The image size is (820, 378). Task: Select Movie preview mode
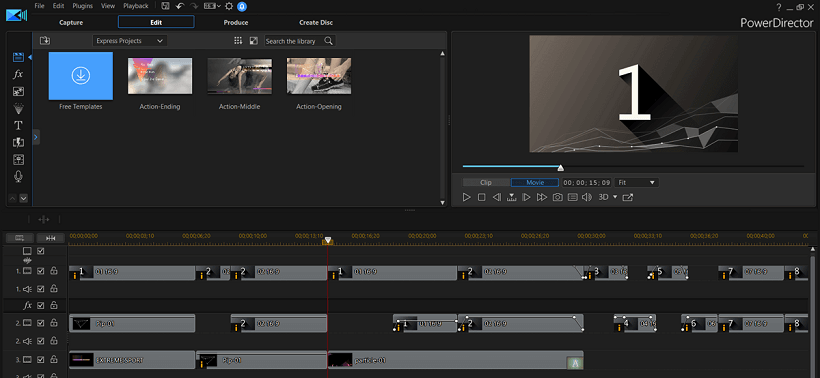[534, 182]
